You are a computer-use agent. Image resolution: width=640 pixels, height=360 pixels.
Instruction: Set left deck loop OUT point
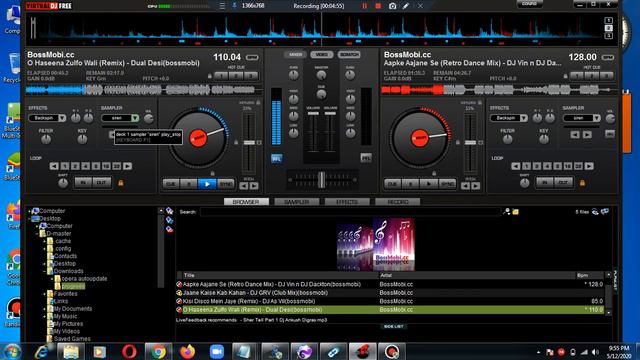(101, 182)
